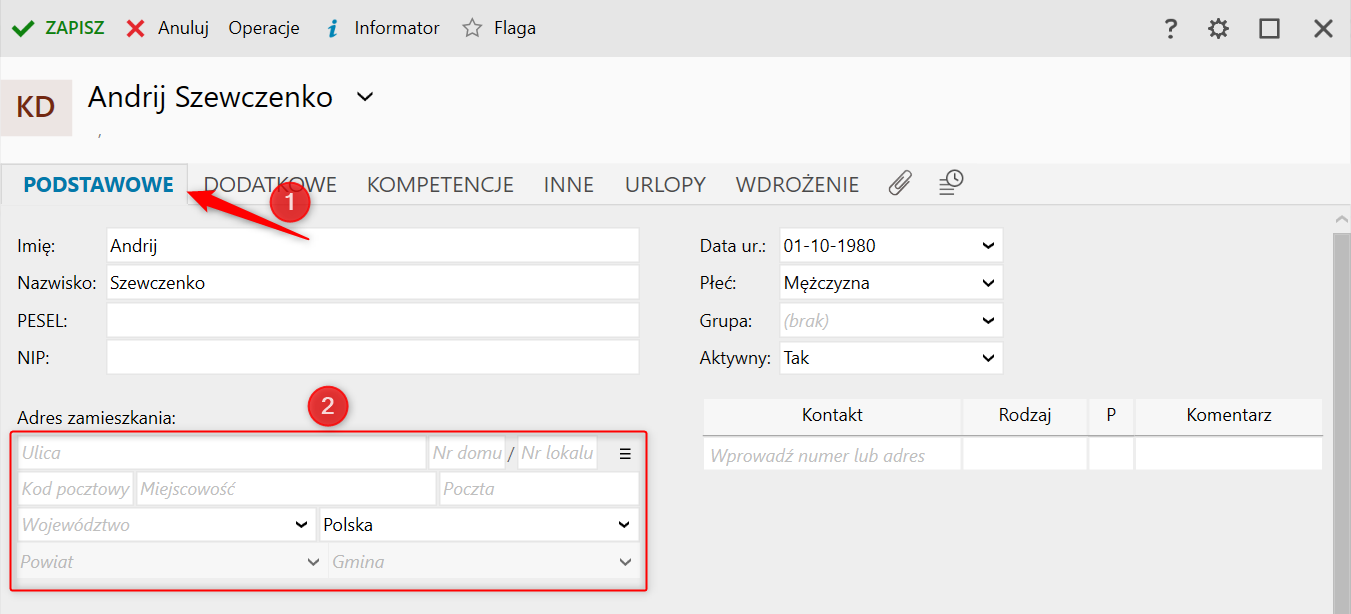Click the paperclip attachments icon
Viewport: 1351px width, 614px height.
[900, 183]
